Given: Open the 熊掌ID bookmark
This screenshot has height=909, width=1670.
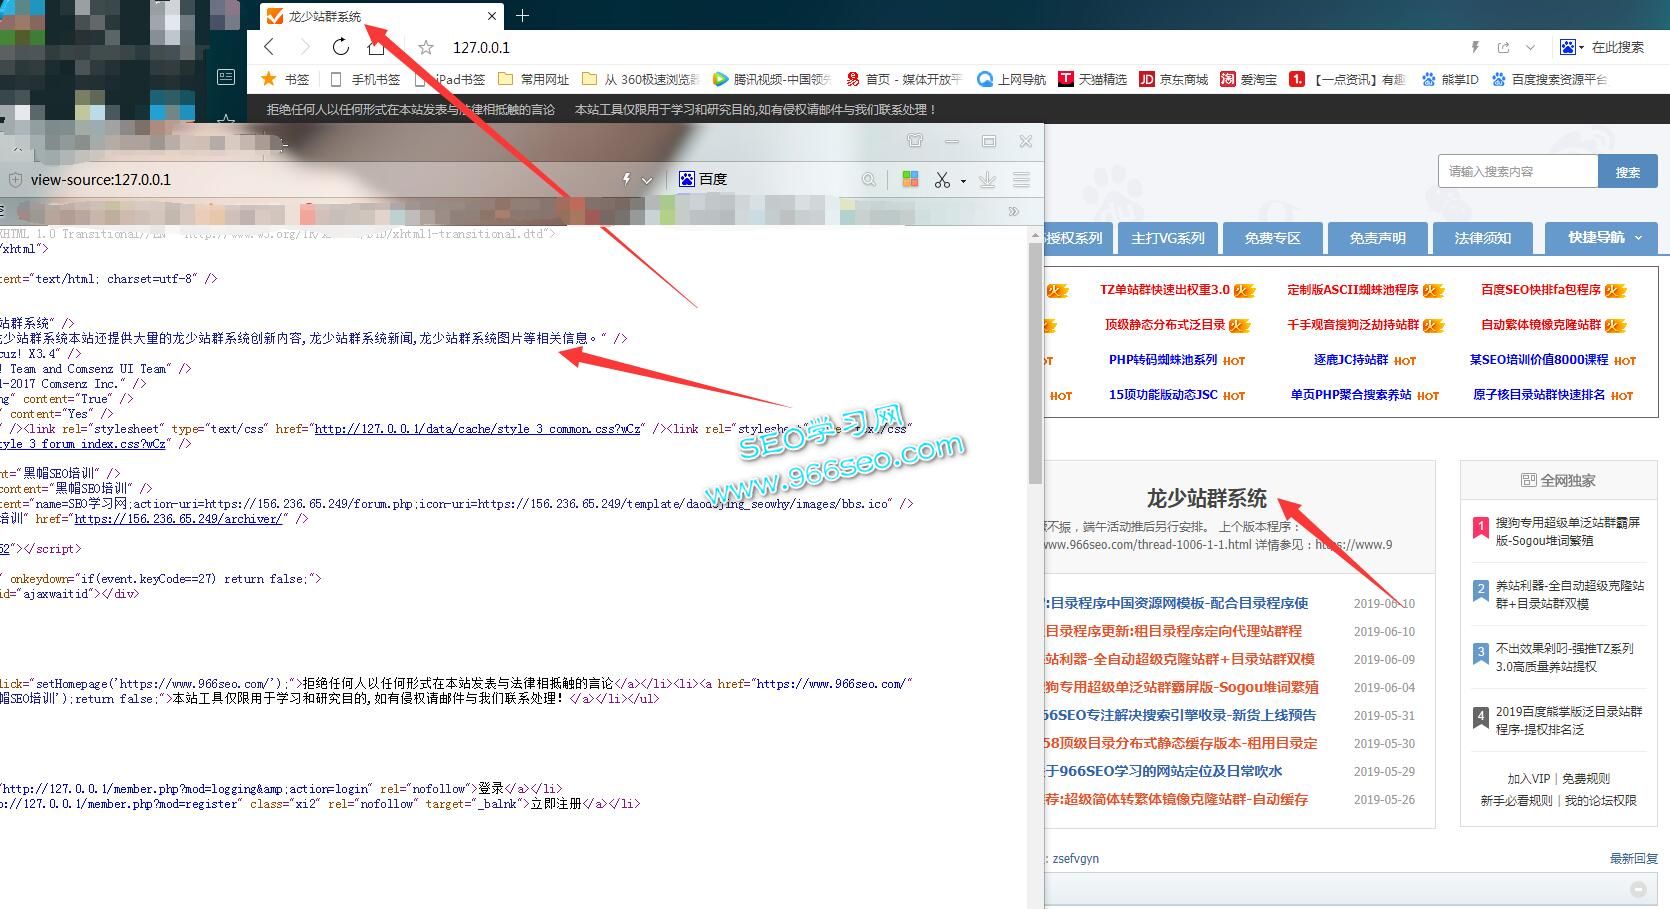Looking at the screenshot, I should pyautogui.click(x=1449, y=79).
